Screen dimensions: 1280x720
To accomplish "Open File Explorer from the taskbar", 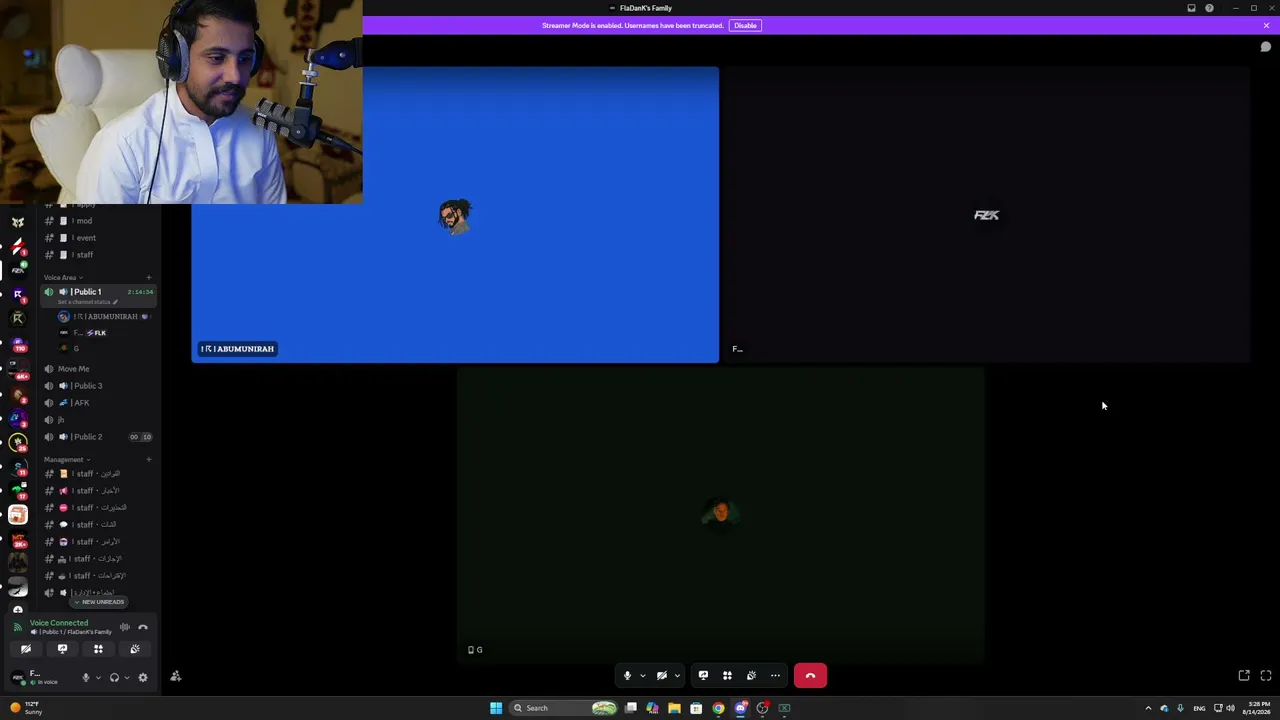I will click(674, 708).
